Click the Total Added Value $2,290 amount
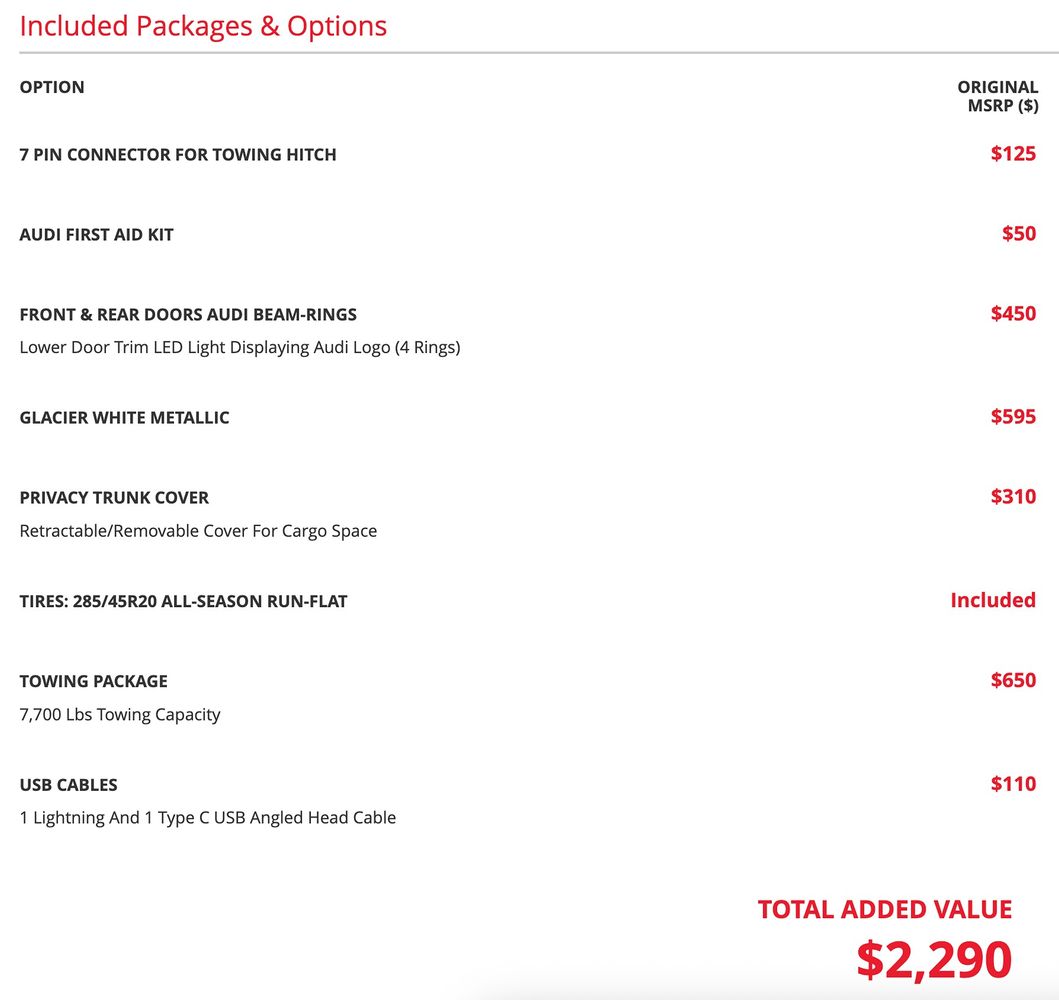 (x=934, y=959)
